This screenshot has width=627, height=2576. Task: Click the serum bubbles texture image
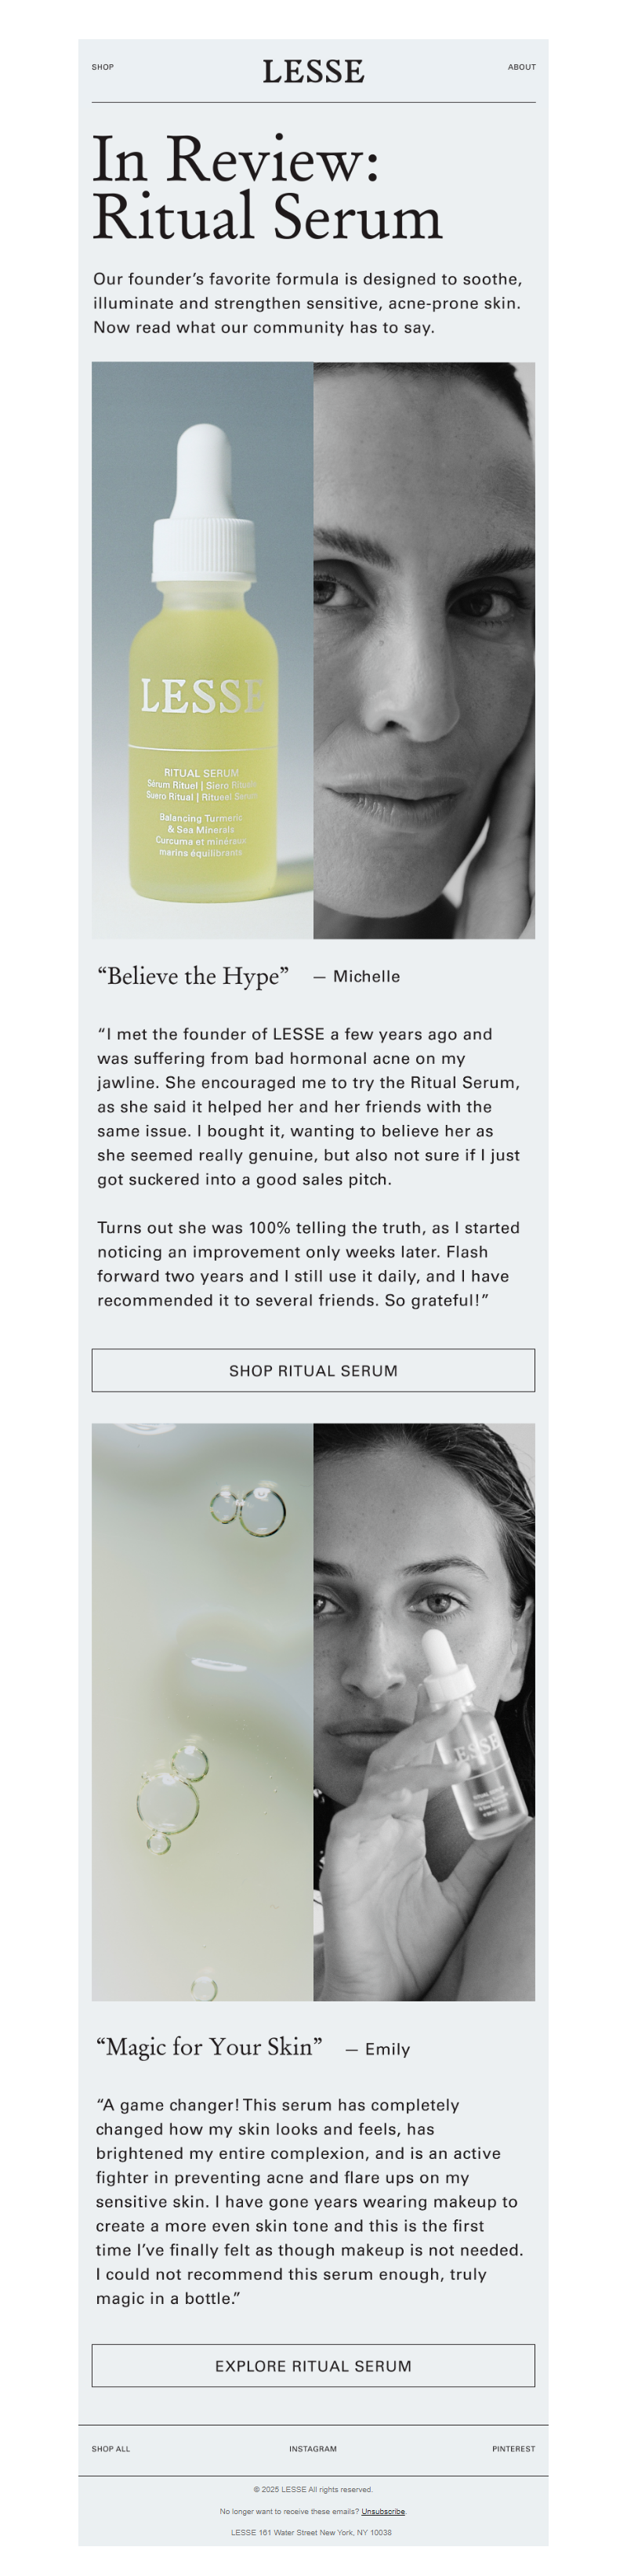coord(202,1711)
